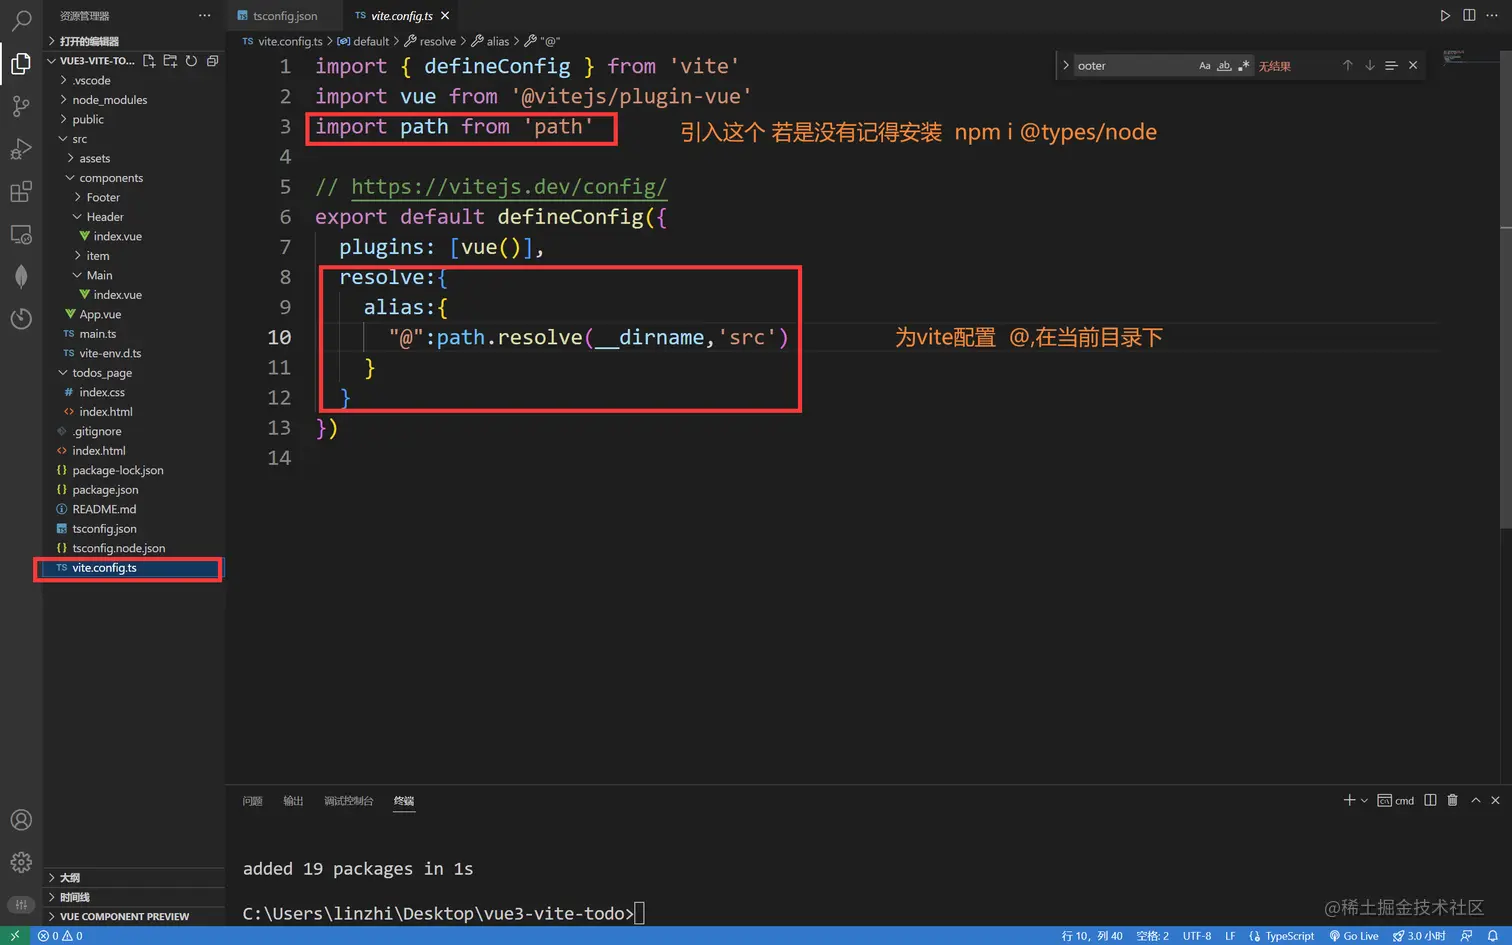The width and height of the screenshot is (1512, 945).
Task: Open the Manage settings gear
Action: tap(21, 862)
